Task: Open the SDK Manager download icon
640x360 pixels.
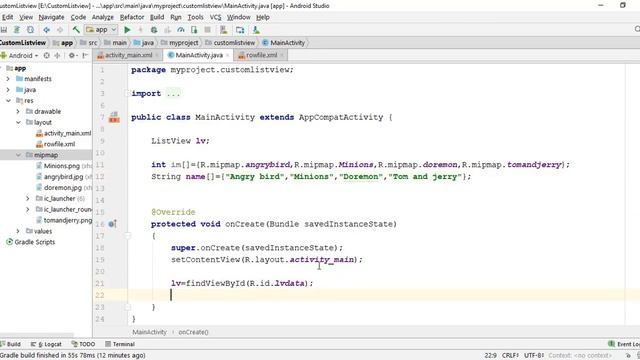Action: point(256,30)
